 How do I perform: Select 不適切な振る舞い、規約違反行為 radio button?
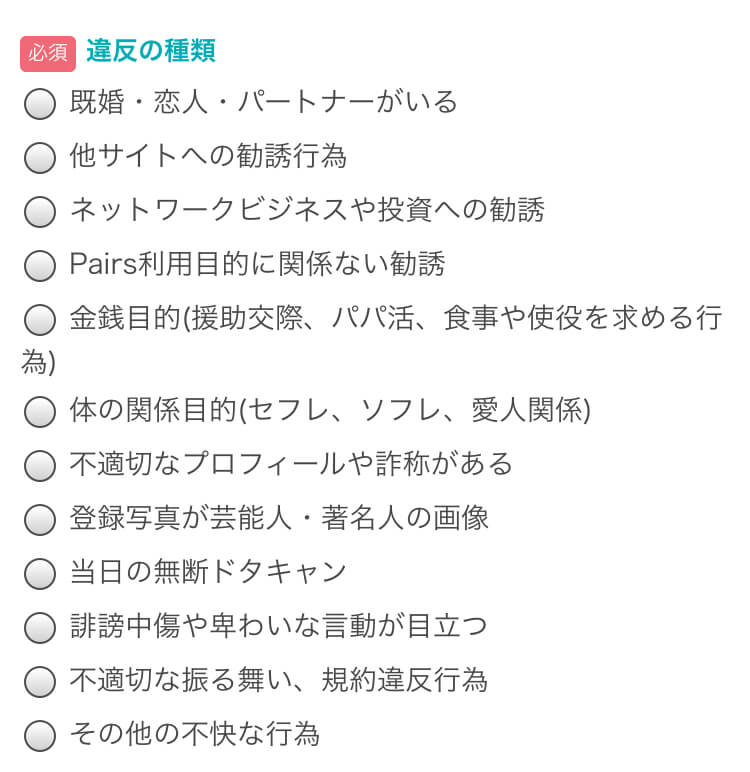39,682
